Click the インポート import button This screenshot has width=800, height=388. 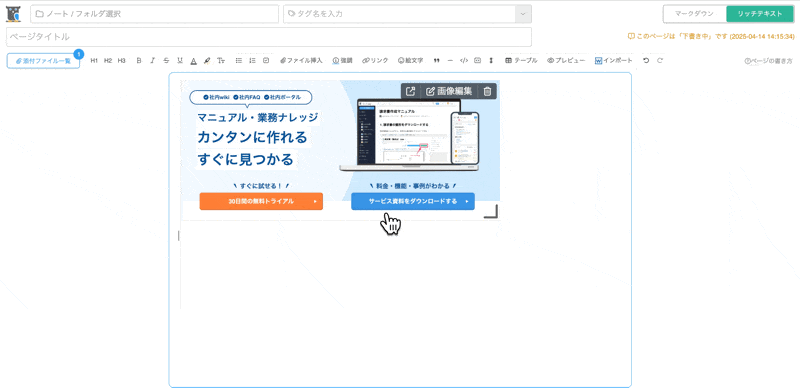pos(614,60)
